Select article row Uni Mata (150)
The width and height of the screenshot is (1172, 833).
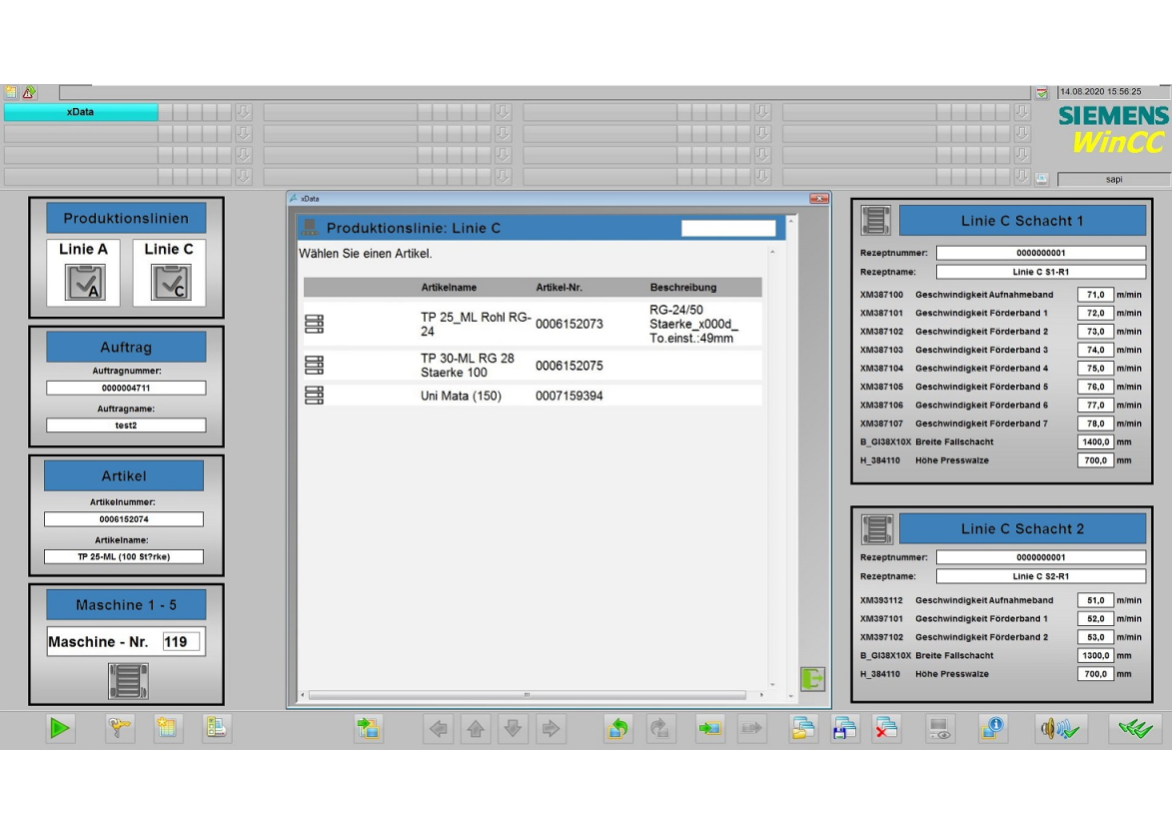point(461,396)
